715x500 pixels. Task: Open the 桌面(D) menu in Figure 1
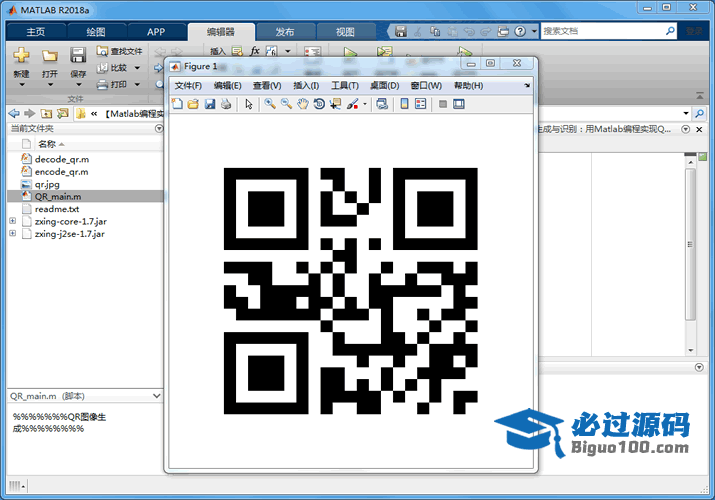[384, 86]
